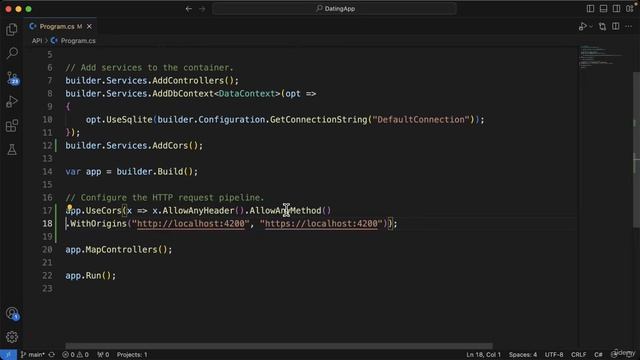Click the ports forwarded indicator showing 0
Viewport: 640px width, 360px height.
[x=103, y=355]
